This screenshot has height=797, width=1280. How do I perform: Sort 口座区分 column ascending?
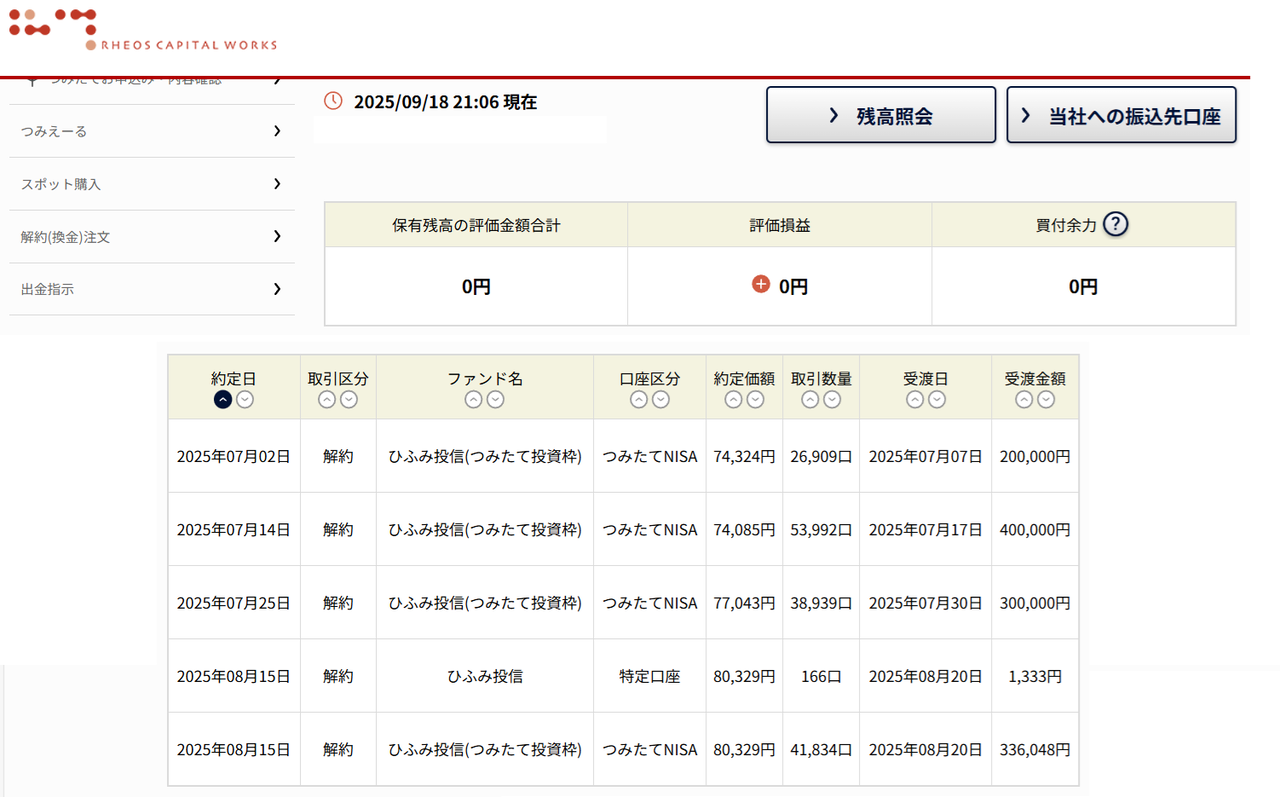point(639,399)
